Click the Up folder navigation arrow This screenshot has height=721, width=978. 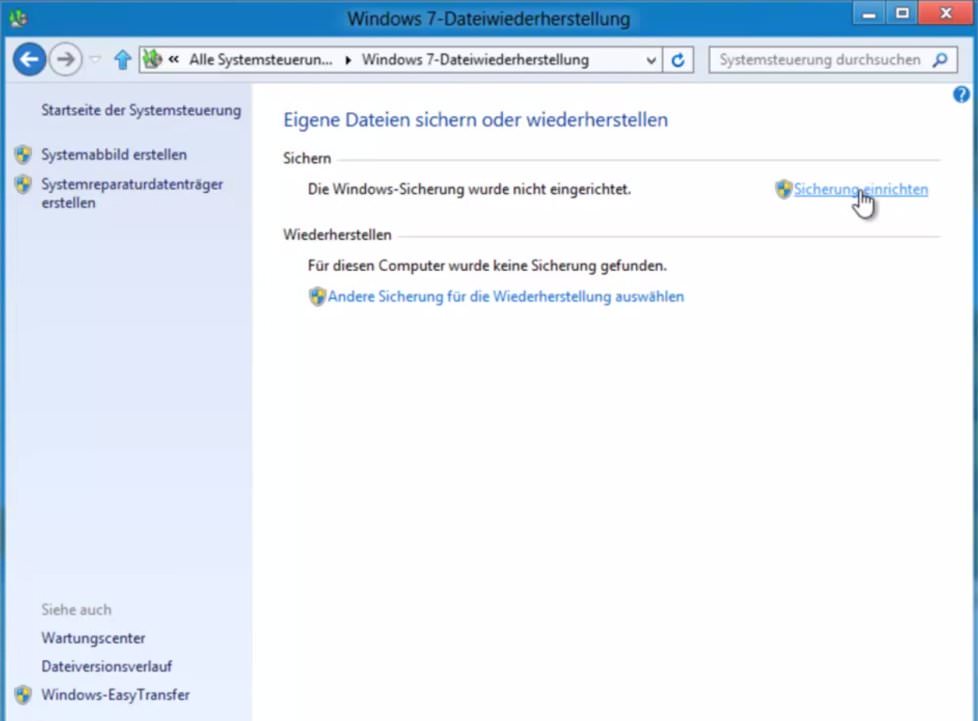point(121,59)
